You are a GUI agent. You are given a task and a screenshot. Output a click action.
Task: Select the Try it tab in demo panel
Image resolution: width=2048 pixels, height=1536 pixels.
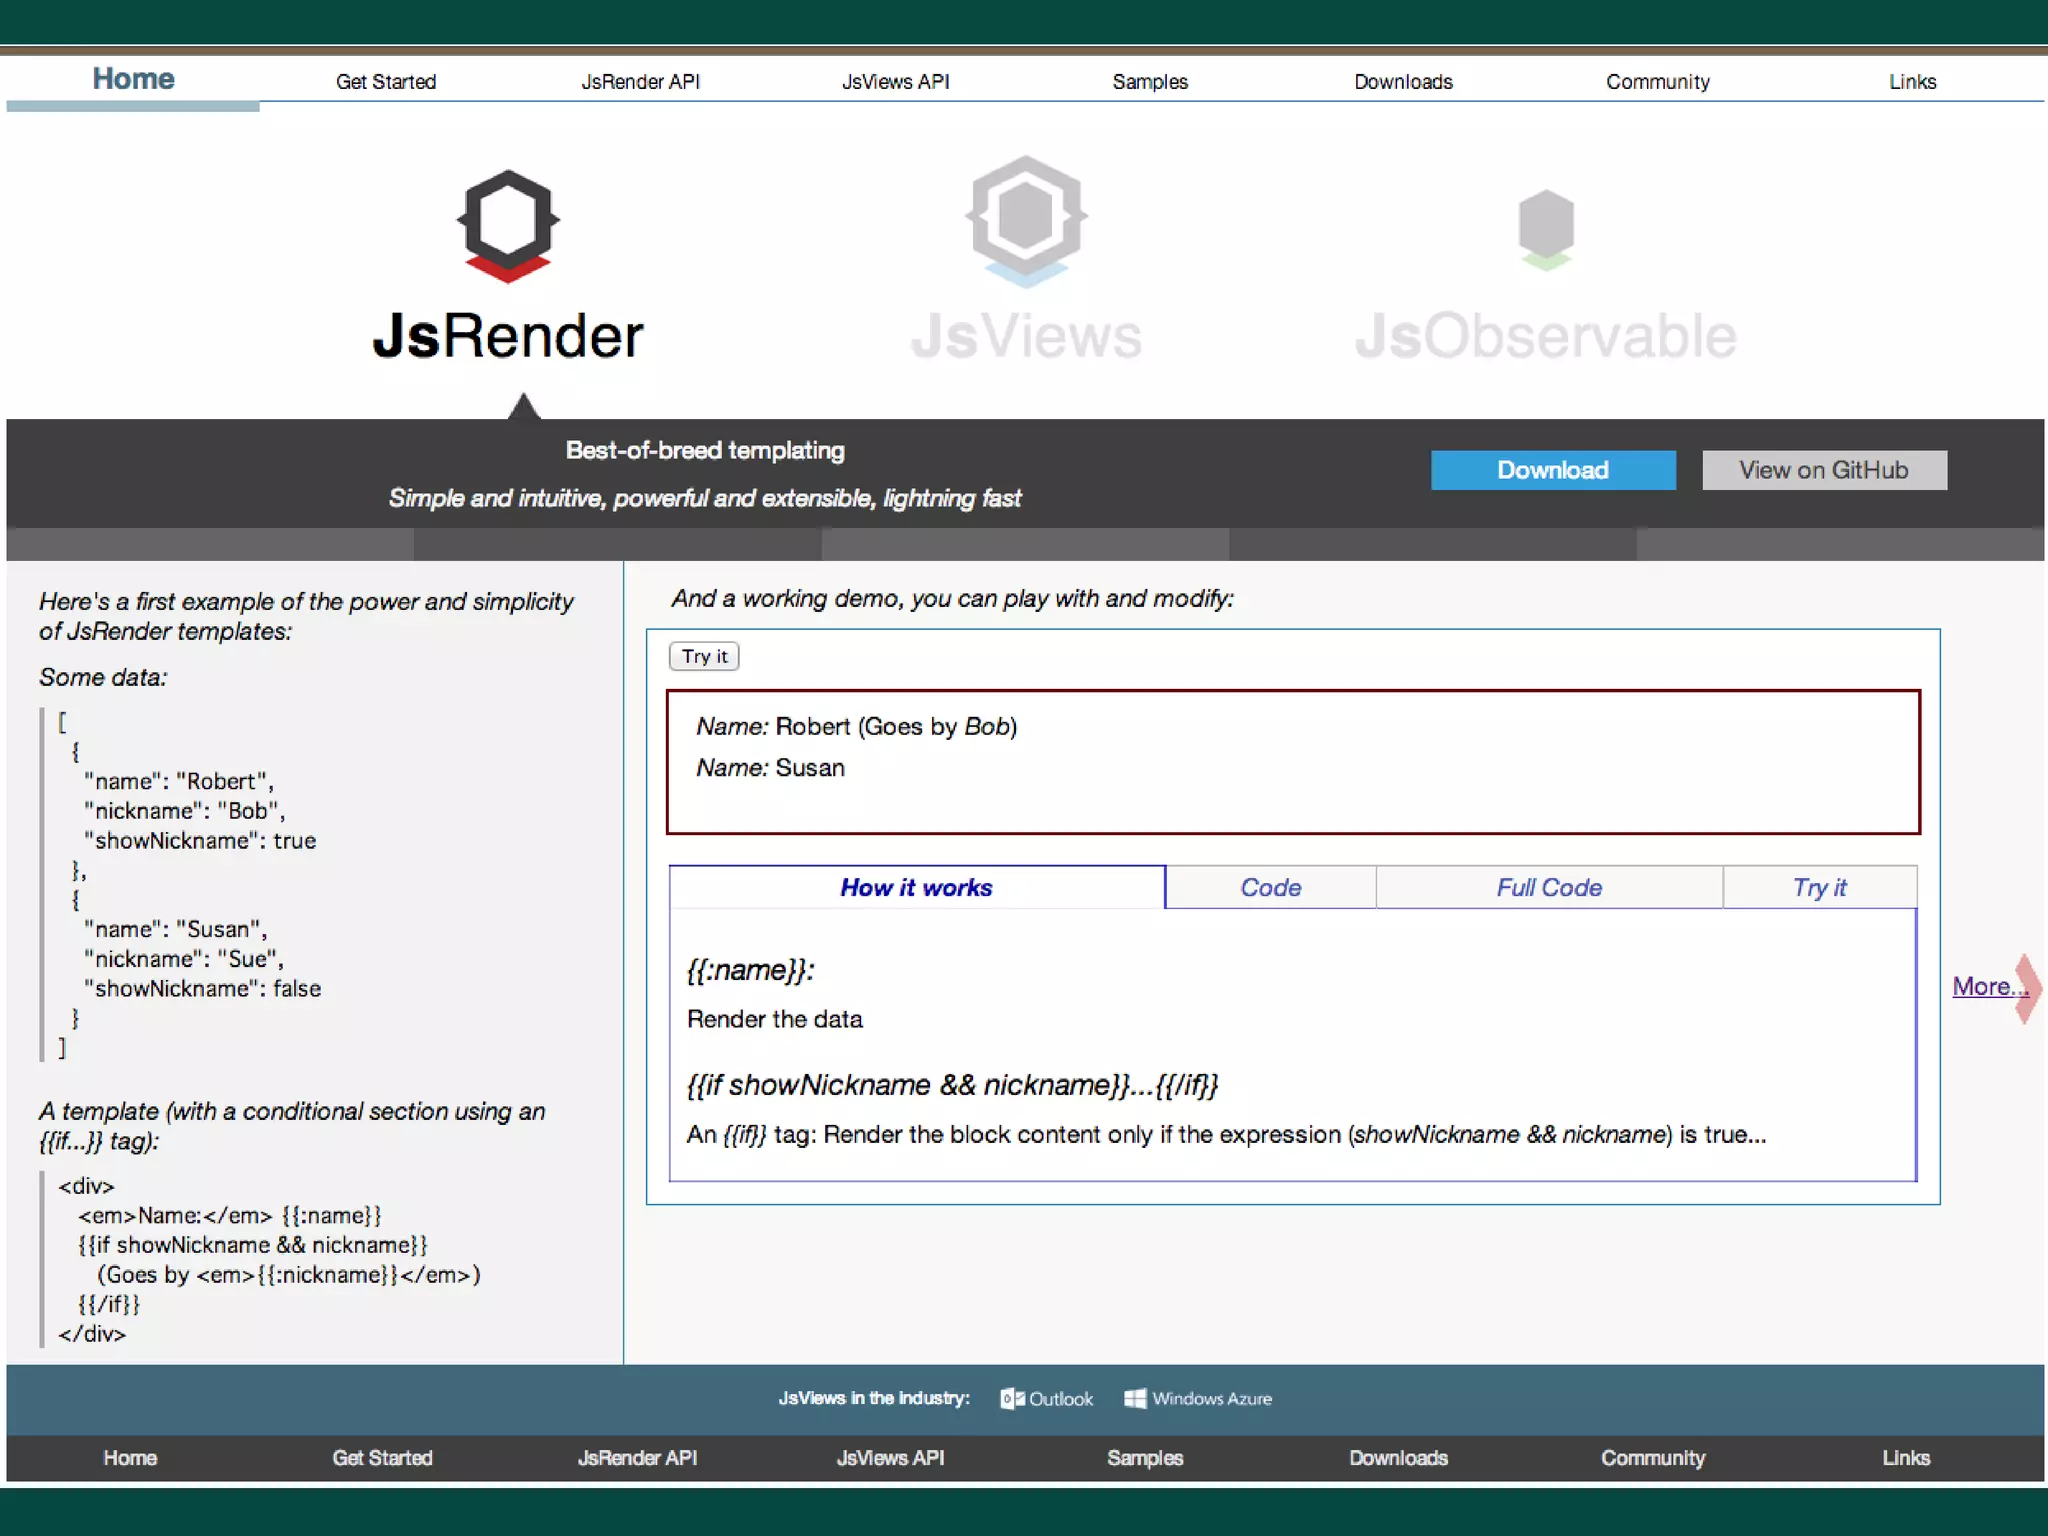1819,888
